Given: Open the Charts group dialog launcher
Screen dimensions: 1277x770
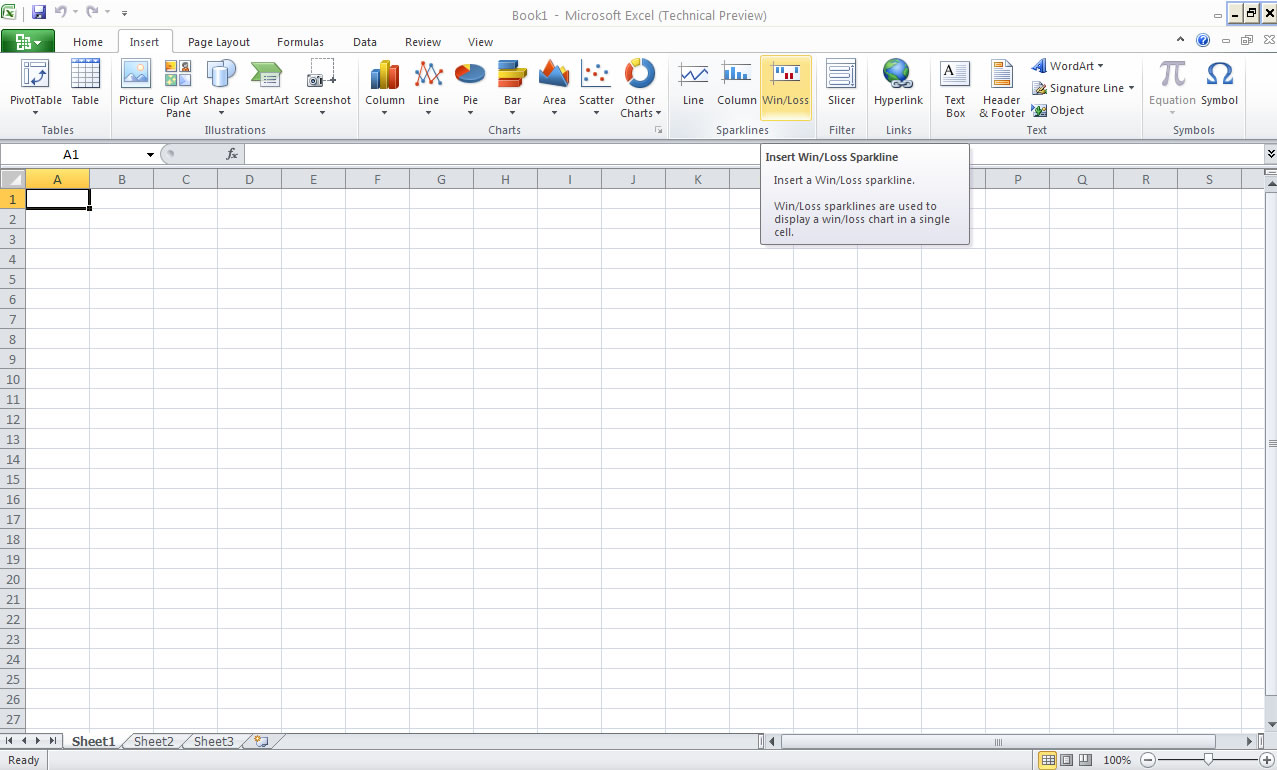Looking at the screenshot, I should 658,131.
